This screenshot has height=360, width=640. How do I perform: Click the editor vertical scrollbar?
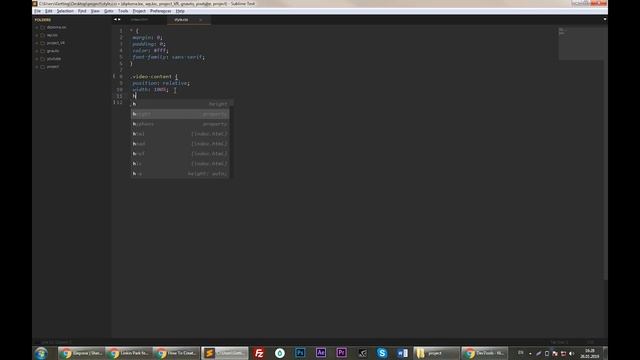(x=605, y=153)
